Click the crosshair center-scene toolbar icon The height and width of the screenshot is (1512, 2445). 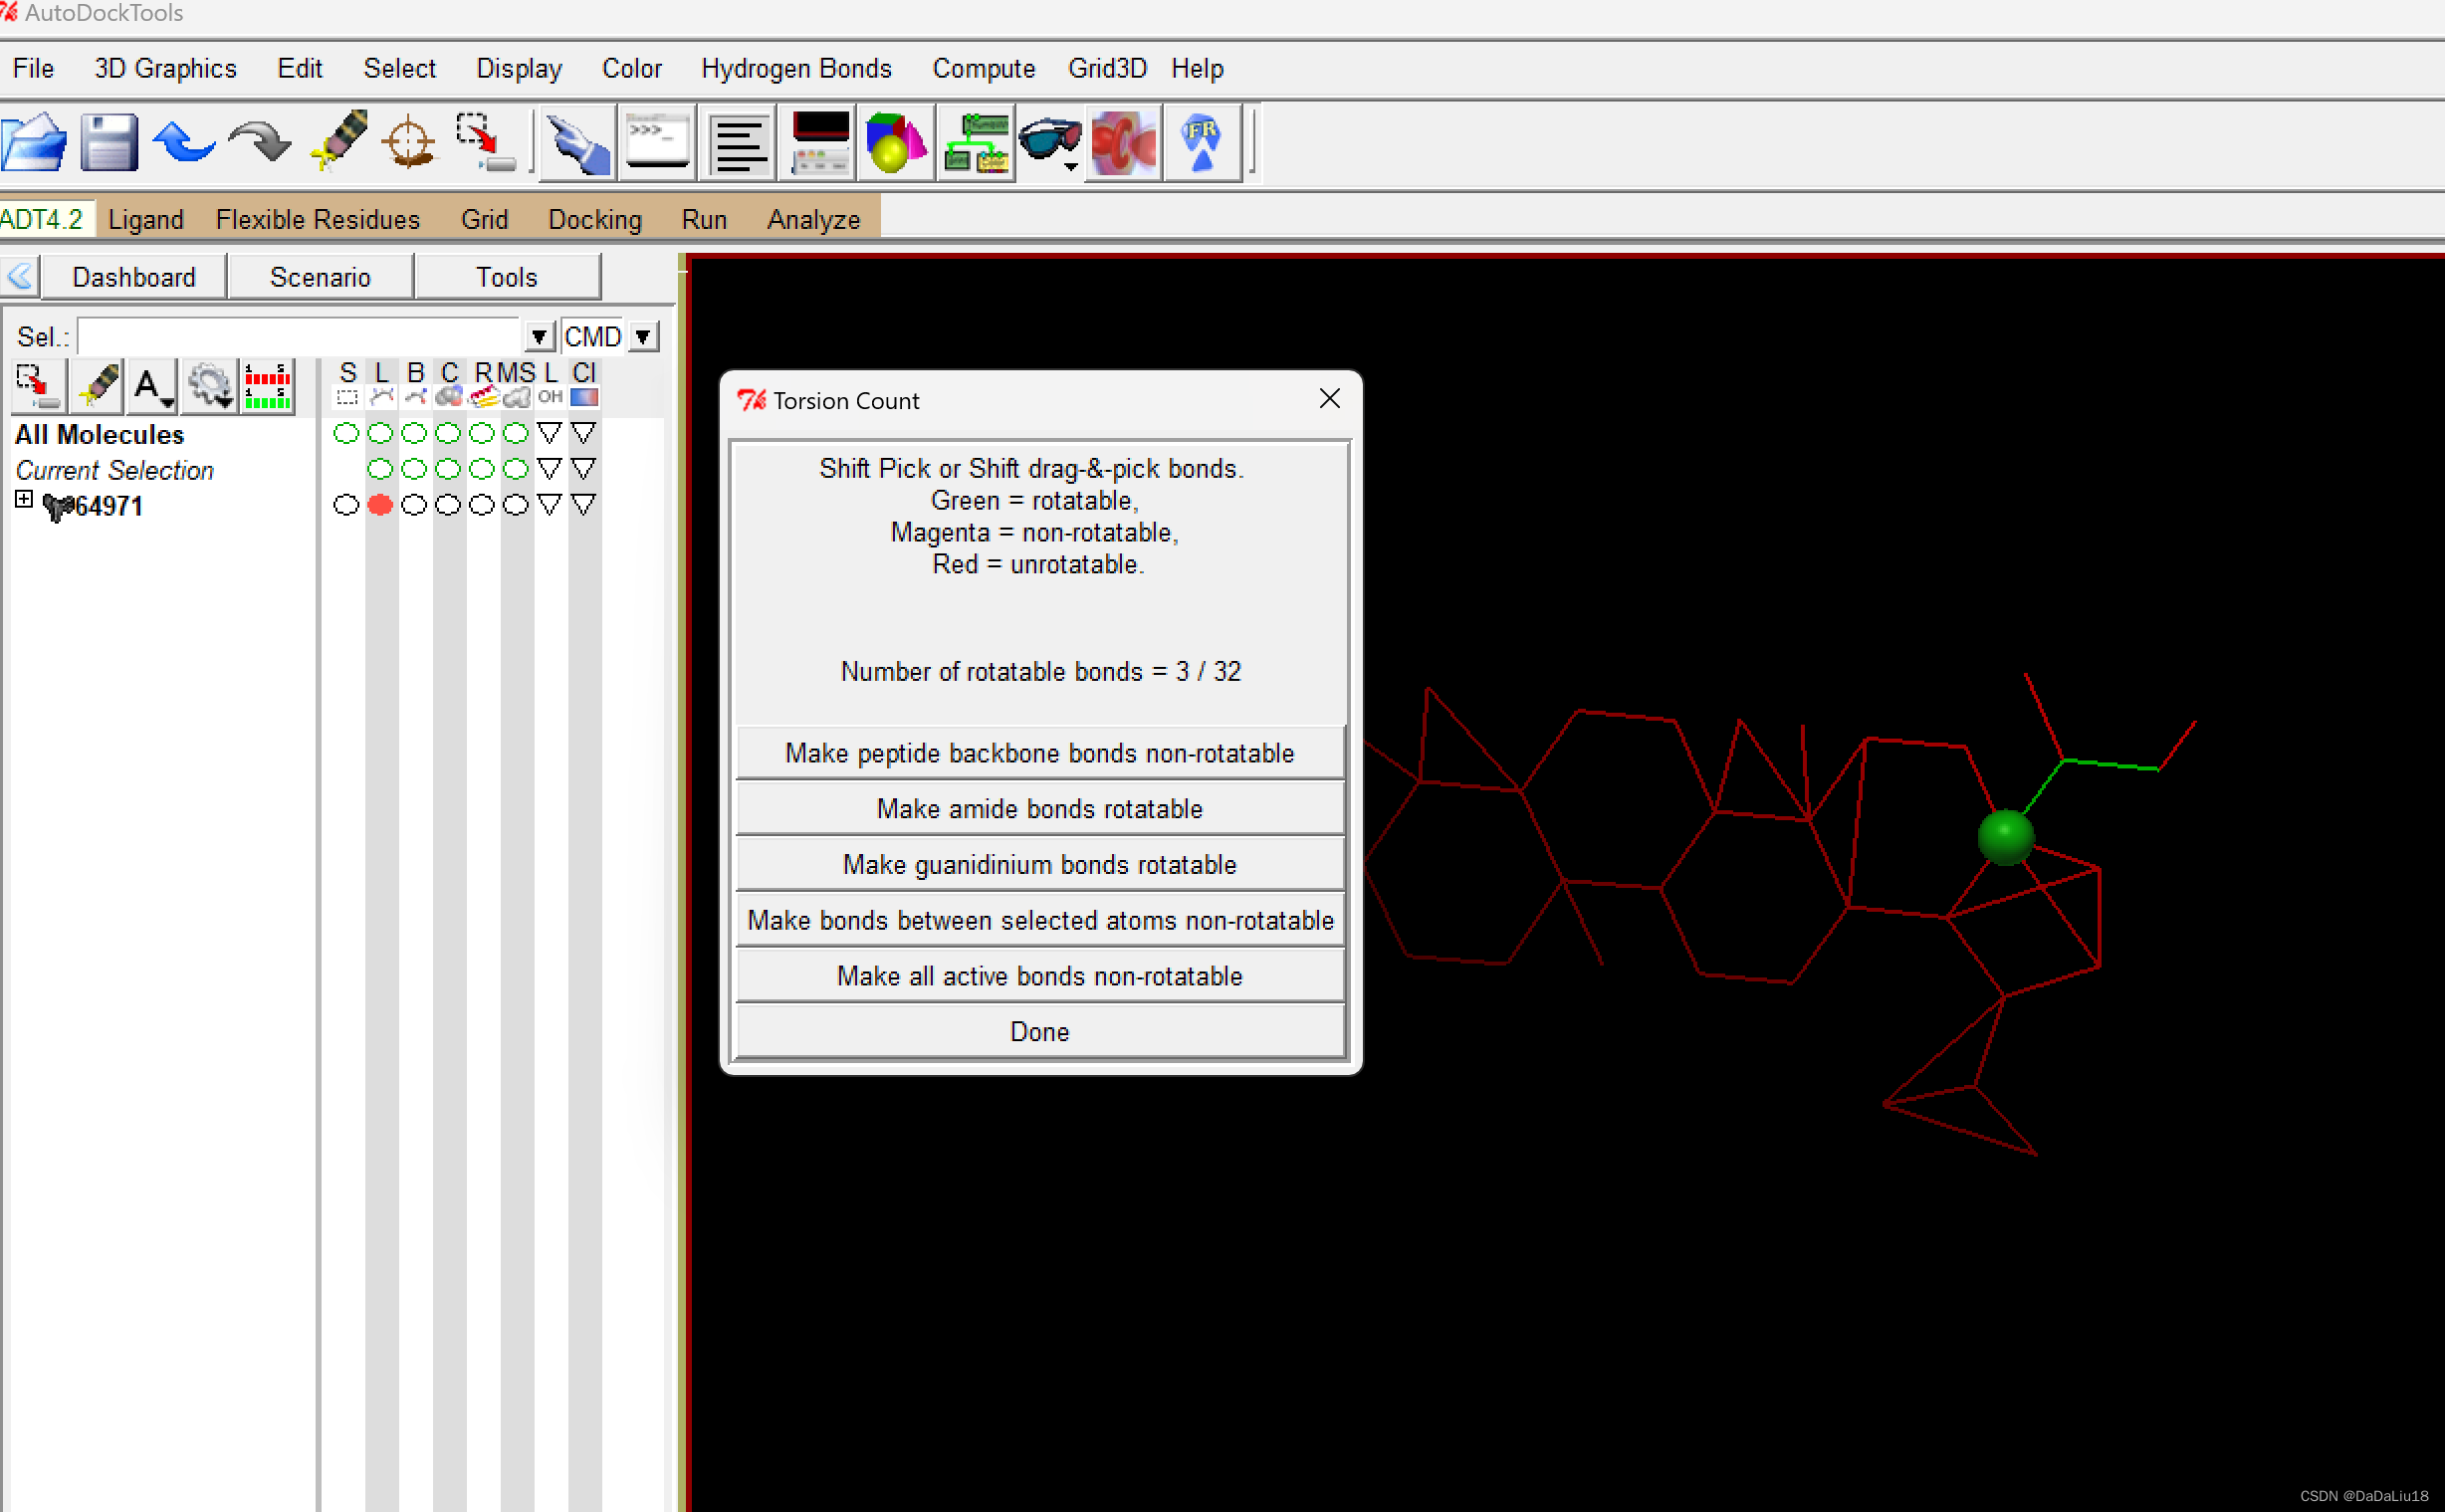point(409,143)
